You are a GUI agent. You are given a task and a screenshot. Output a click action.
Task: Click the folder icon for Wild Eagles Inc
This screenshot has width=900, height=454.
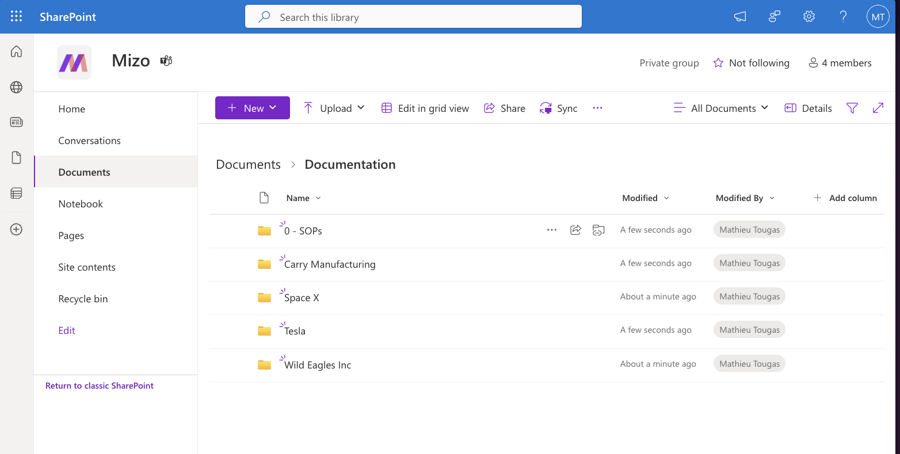[x=264, y=364]
